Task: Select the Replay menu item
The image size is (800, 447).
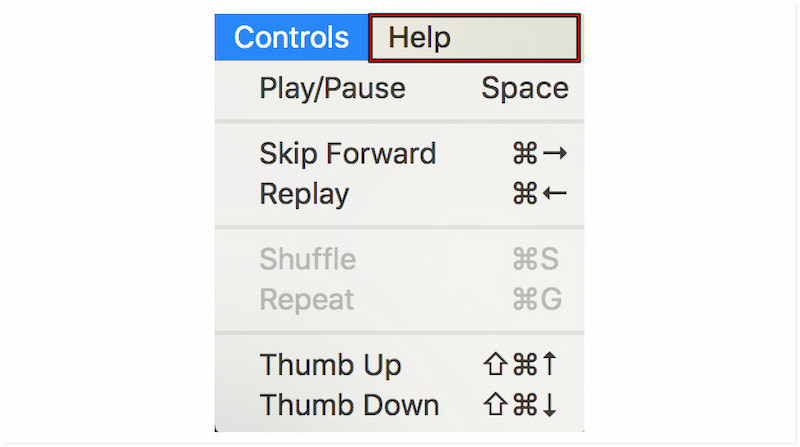Action: coord(304,193)
